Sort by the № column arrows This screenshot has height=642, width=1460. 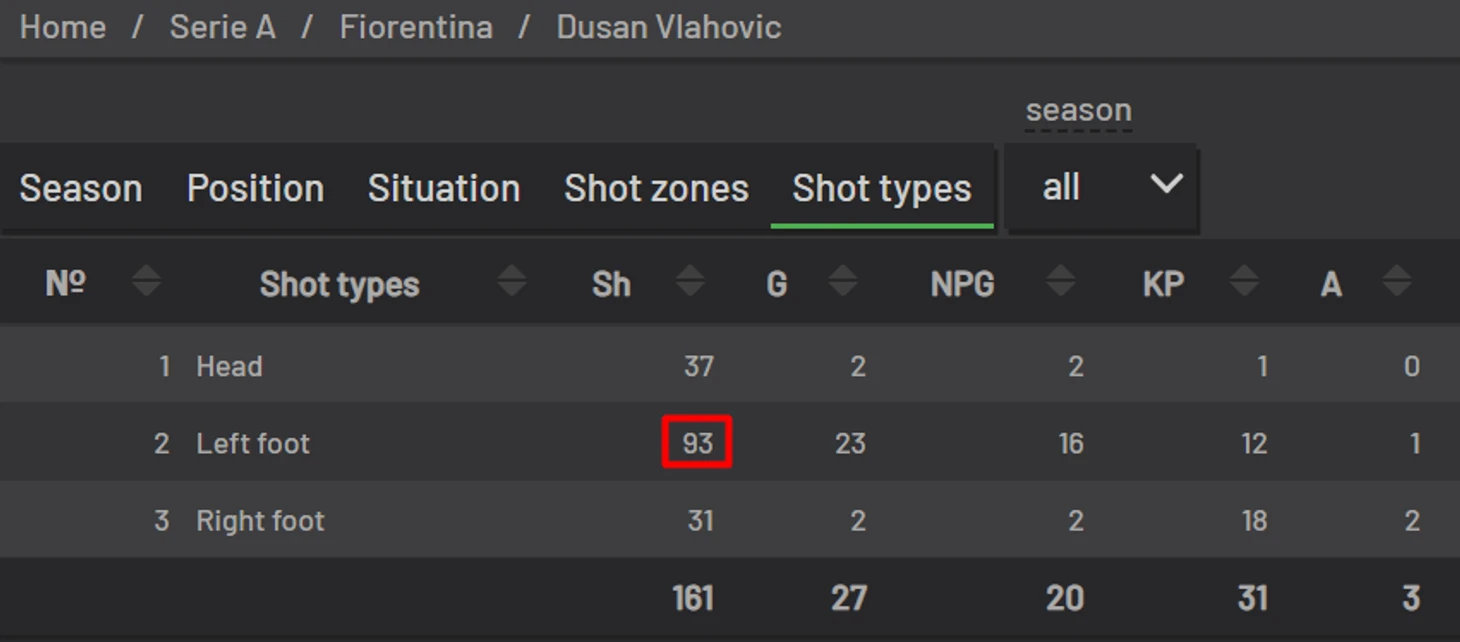146,283
